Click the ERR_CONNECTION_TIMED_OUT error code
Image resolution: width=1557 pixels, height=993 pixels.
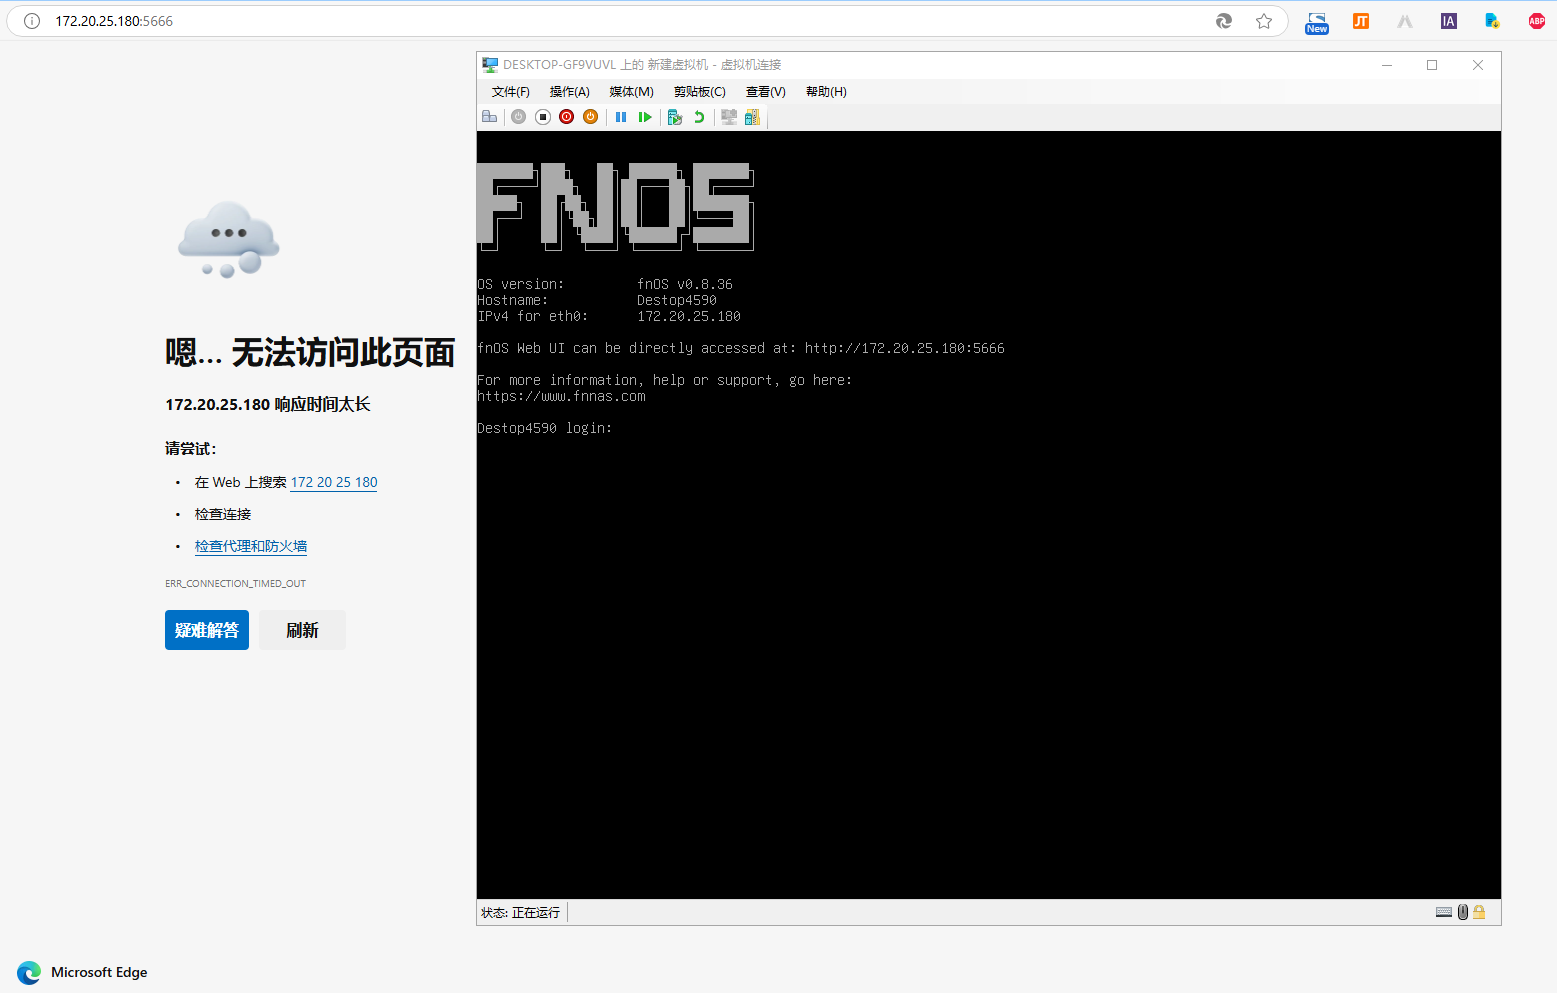pyautogui.click(x=236, y=583)
